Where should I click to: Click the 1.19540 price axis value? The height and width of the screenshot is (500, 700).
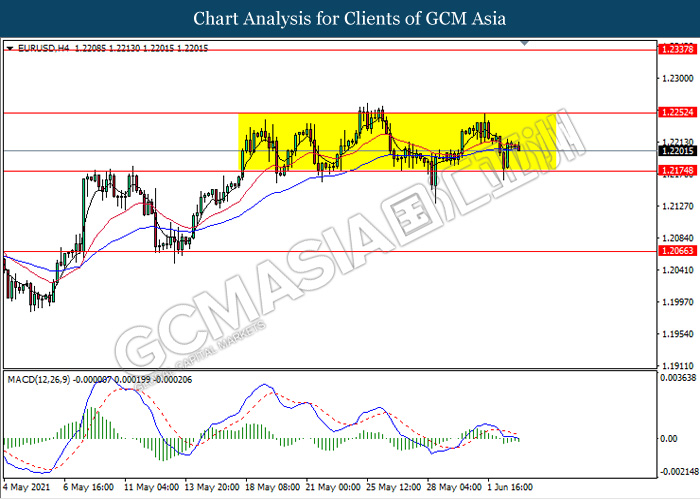678,333
